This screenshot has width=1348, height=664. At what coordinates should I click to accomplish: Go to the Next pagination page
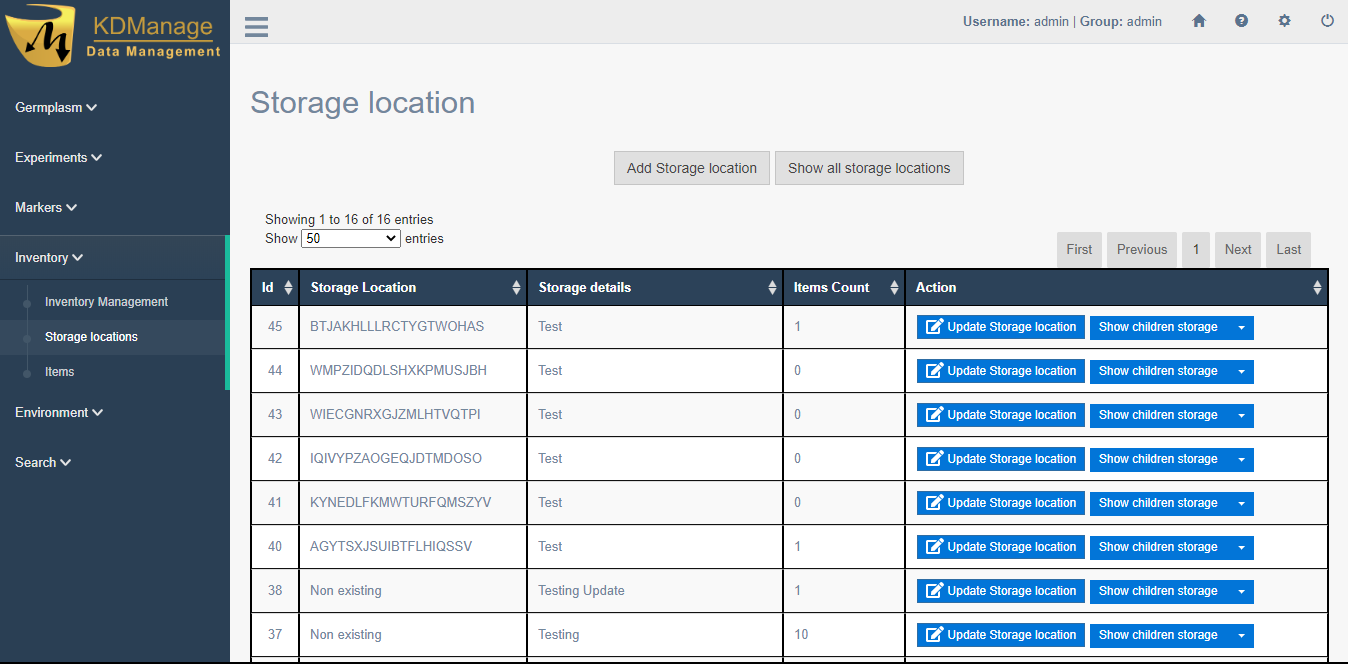[x=1237, y=250]
